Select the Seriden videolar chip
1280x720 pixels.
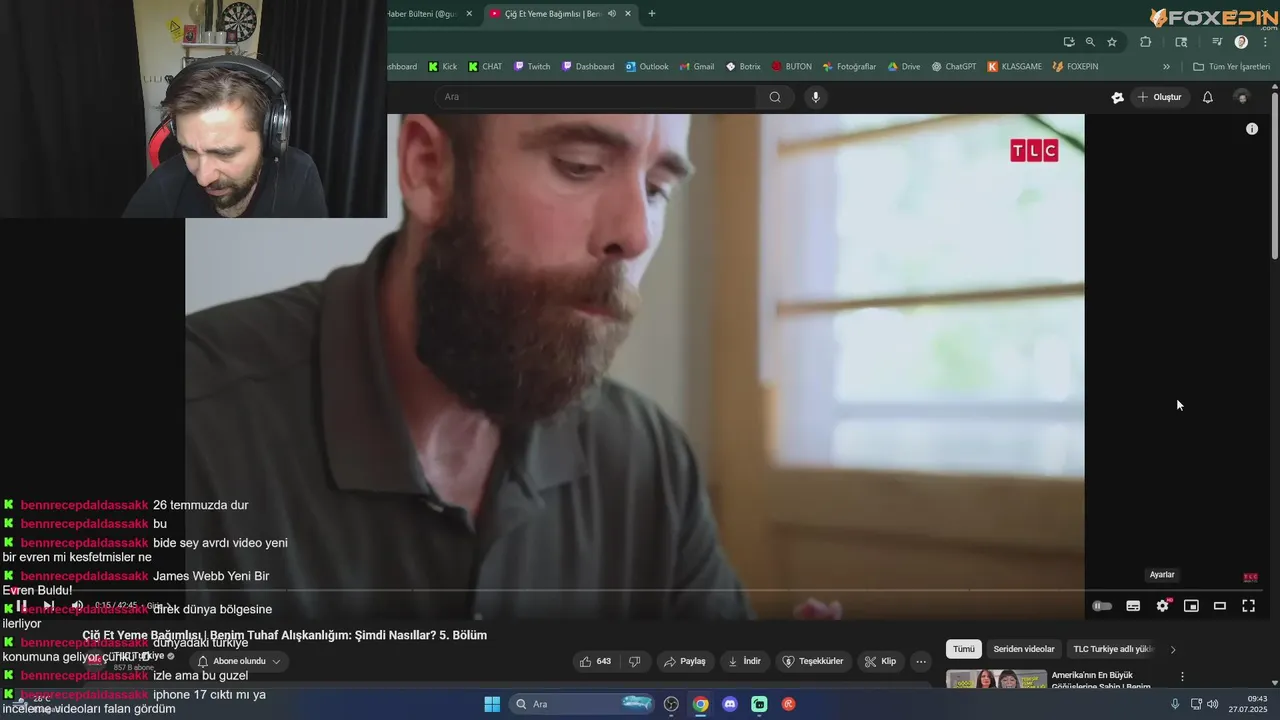(x=1024, y=649)
